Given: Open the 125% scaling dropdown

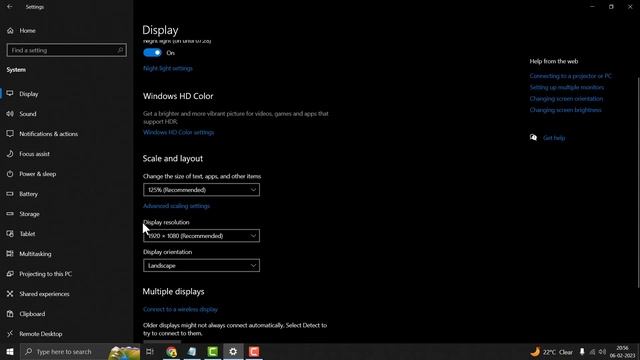Looking at the screenshot, I should pyautogui.click(x=201, y=190).
